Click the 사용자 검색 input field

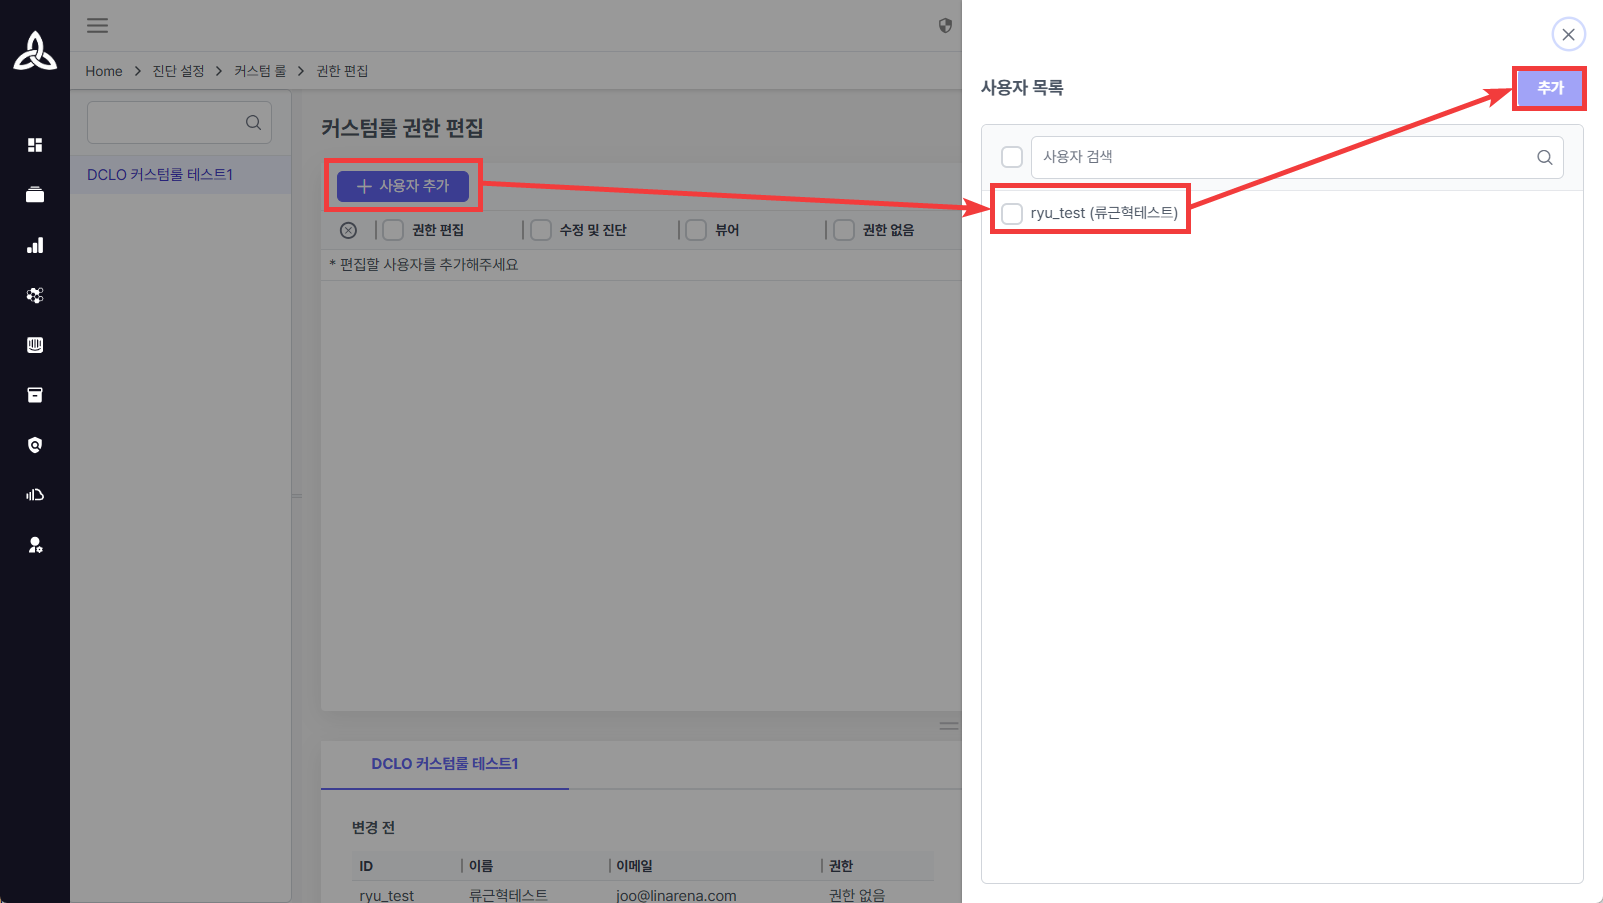(x=1283, y=157)
